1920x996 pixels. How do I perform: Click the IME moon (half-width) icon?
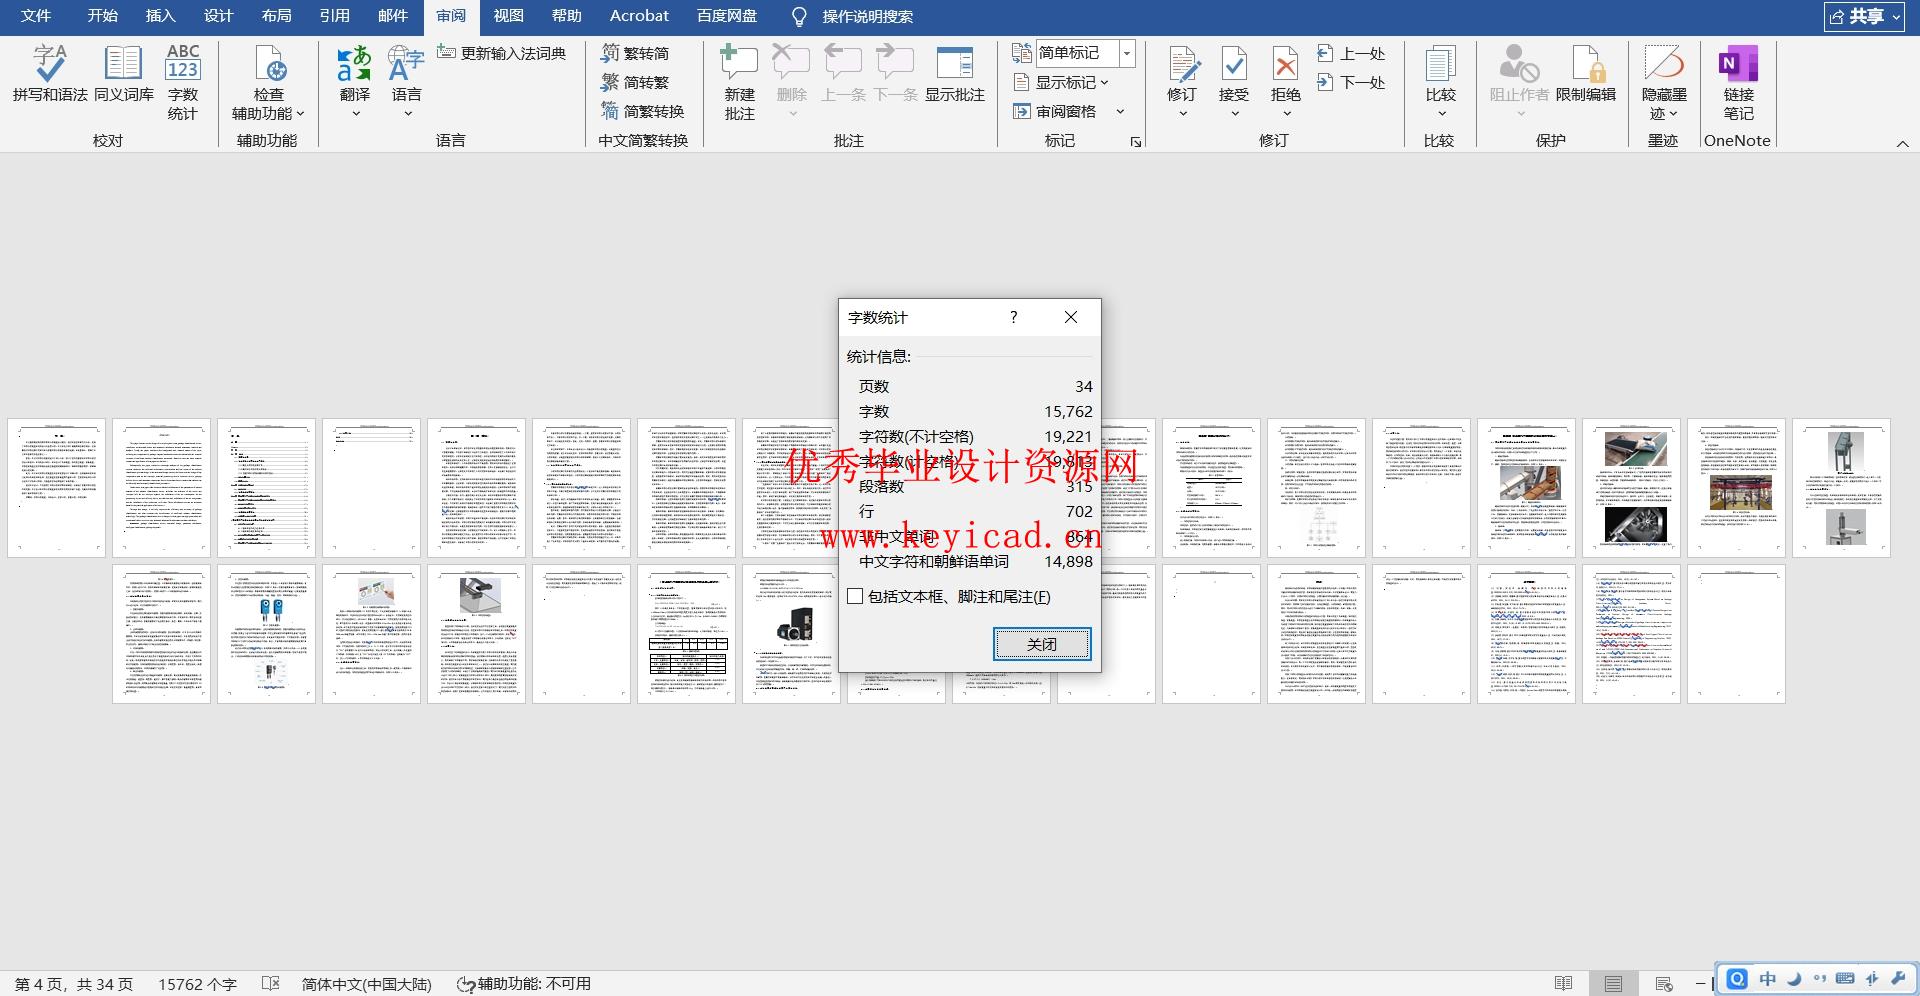(x=1794, y=979)
